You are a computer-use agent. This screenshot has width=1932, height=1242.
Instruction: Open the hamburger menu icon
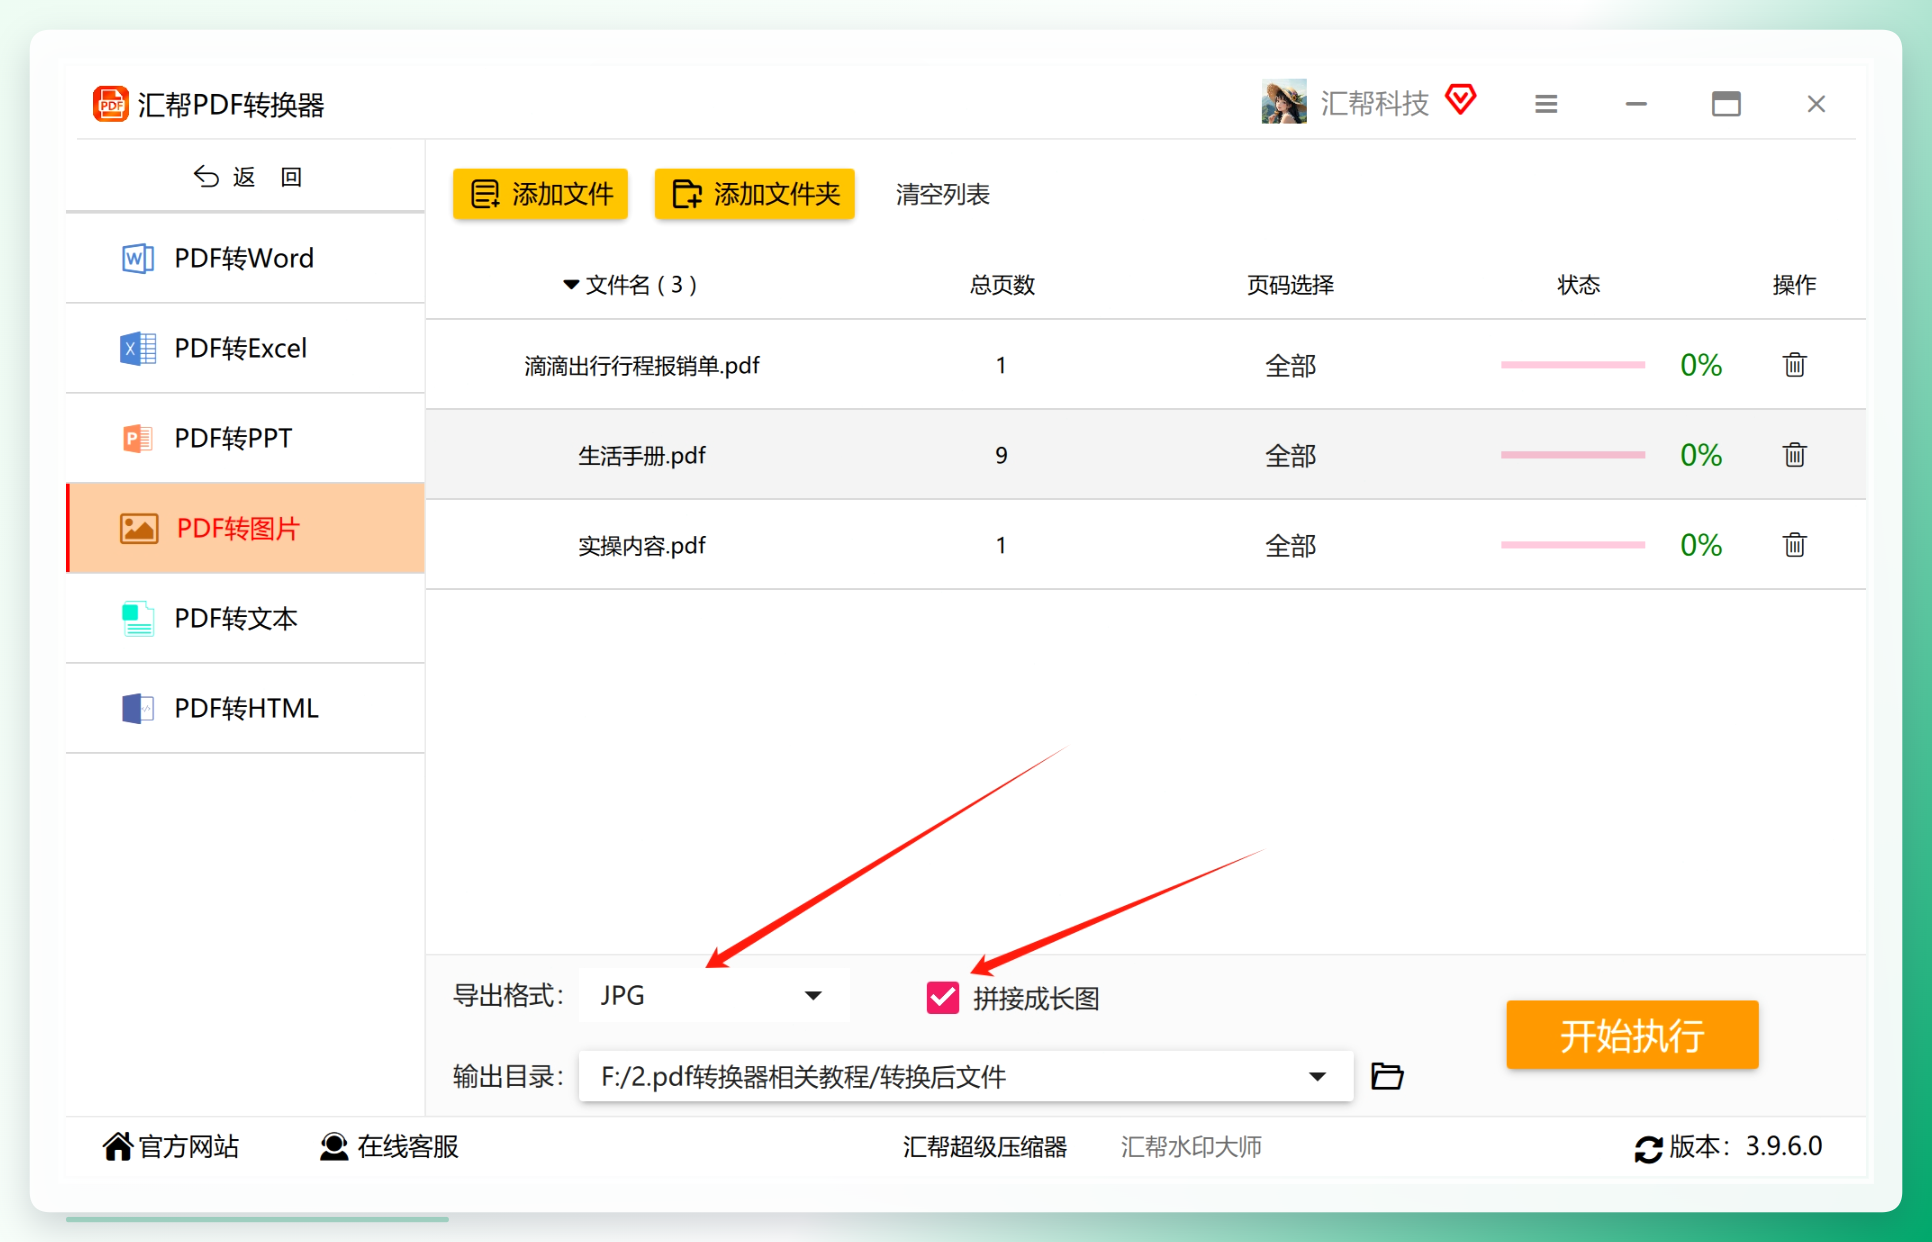1546,104
